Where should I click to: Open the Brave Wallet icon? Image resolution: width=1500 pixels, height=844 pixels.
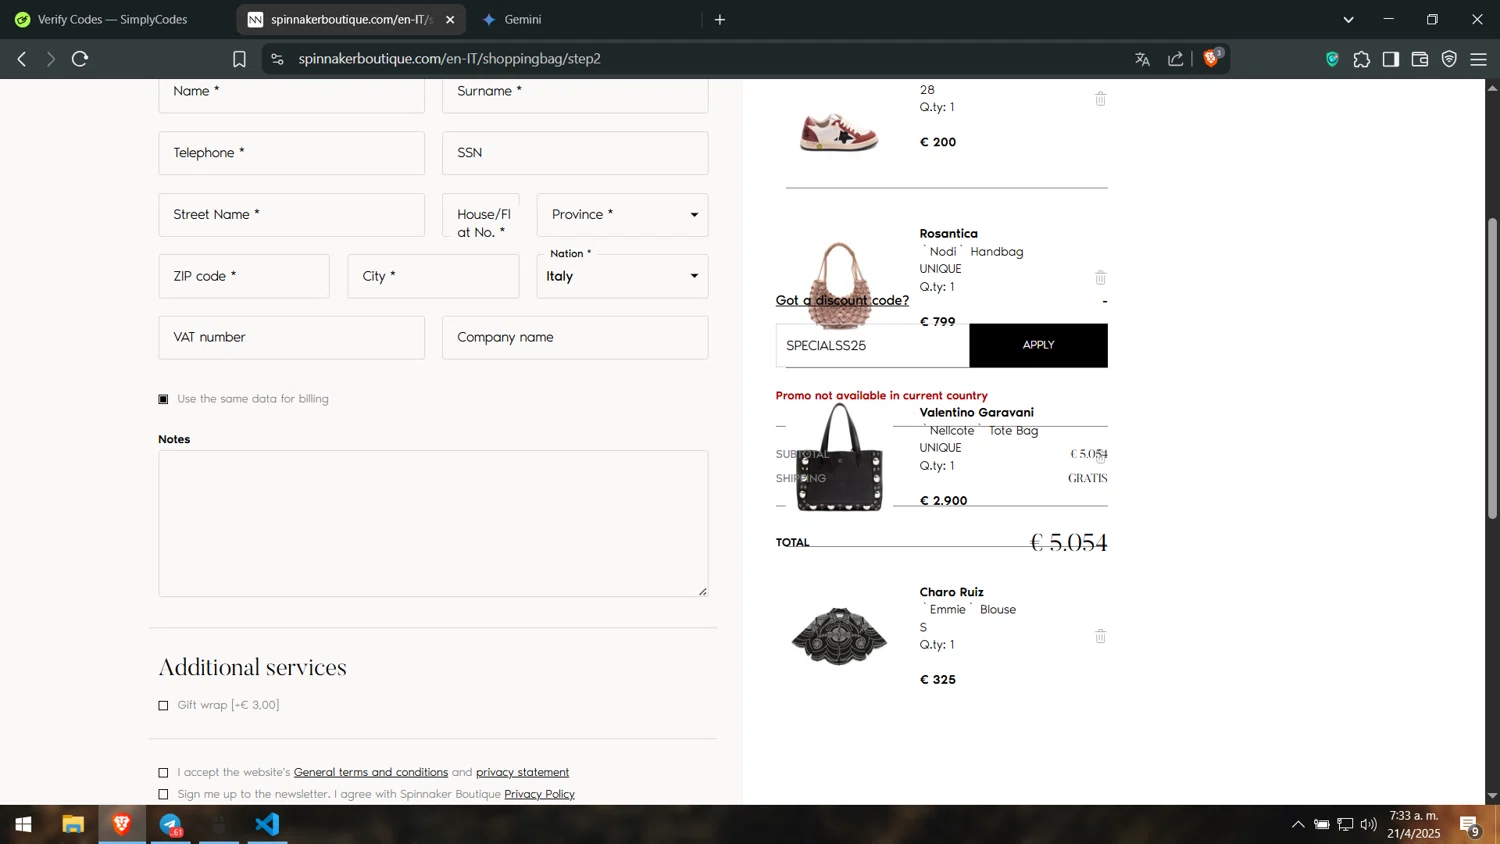click(x=1420, y=59)
